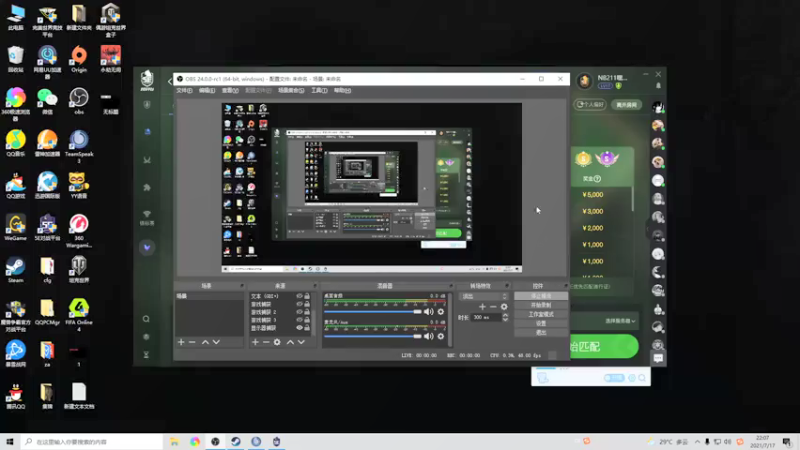Click the mixer panel vertical scrollbar
The width and height of the screenshot is (800, 450).
(x=450, y=319)
